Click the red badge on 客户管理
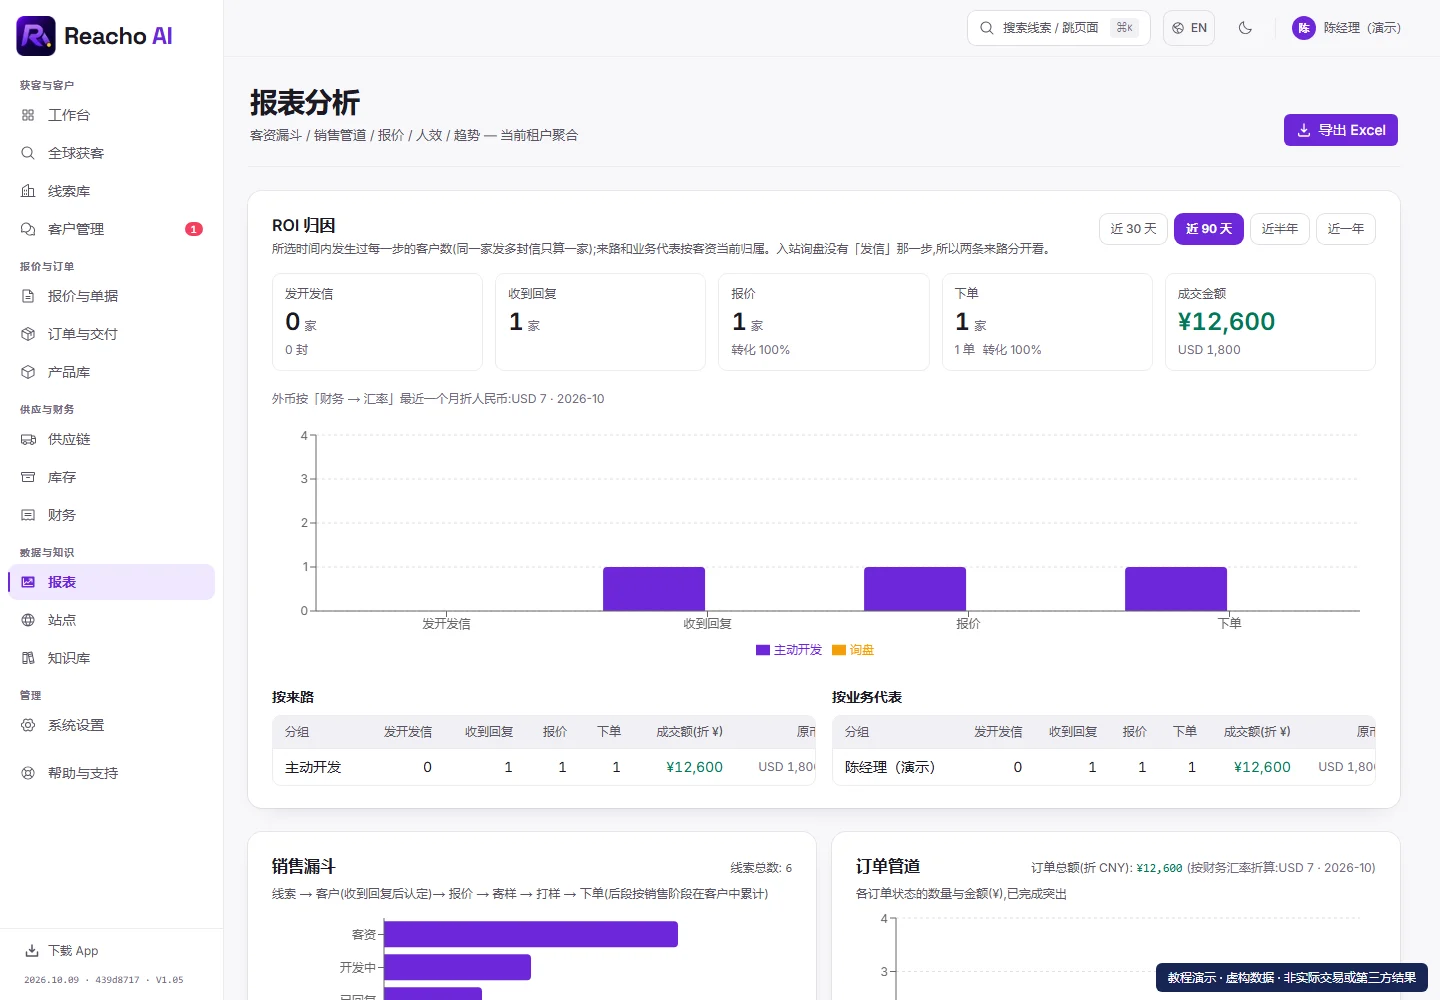1440x1000 pixels. point(194,229)
